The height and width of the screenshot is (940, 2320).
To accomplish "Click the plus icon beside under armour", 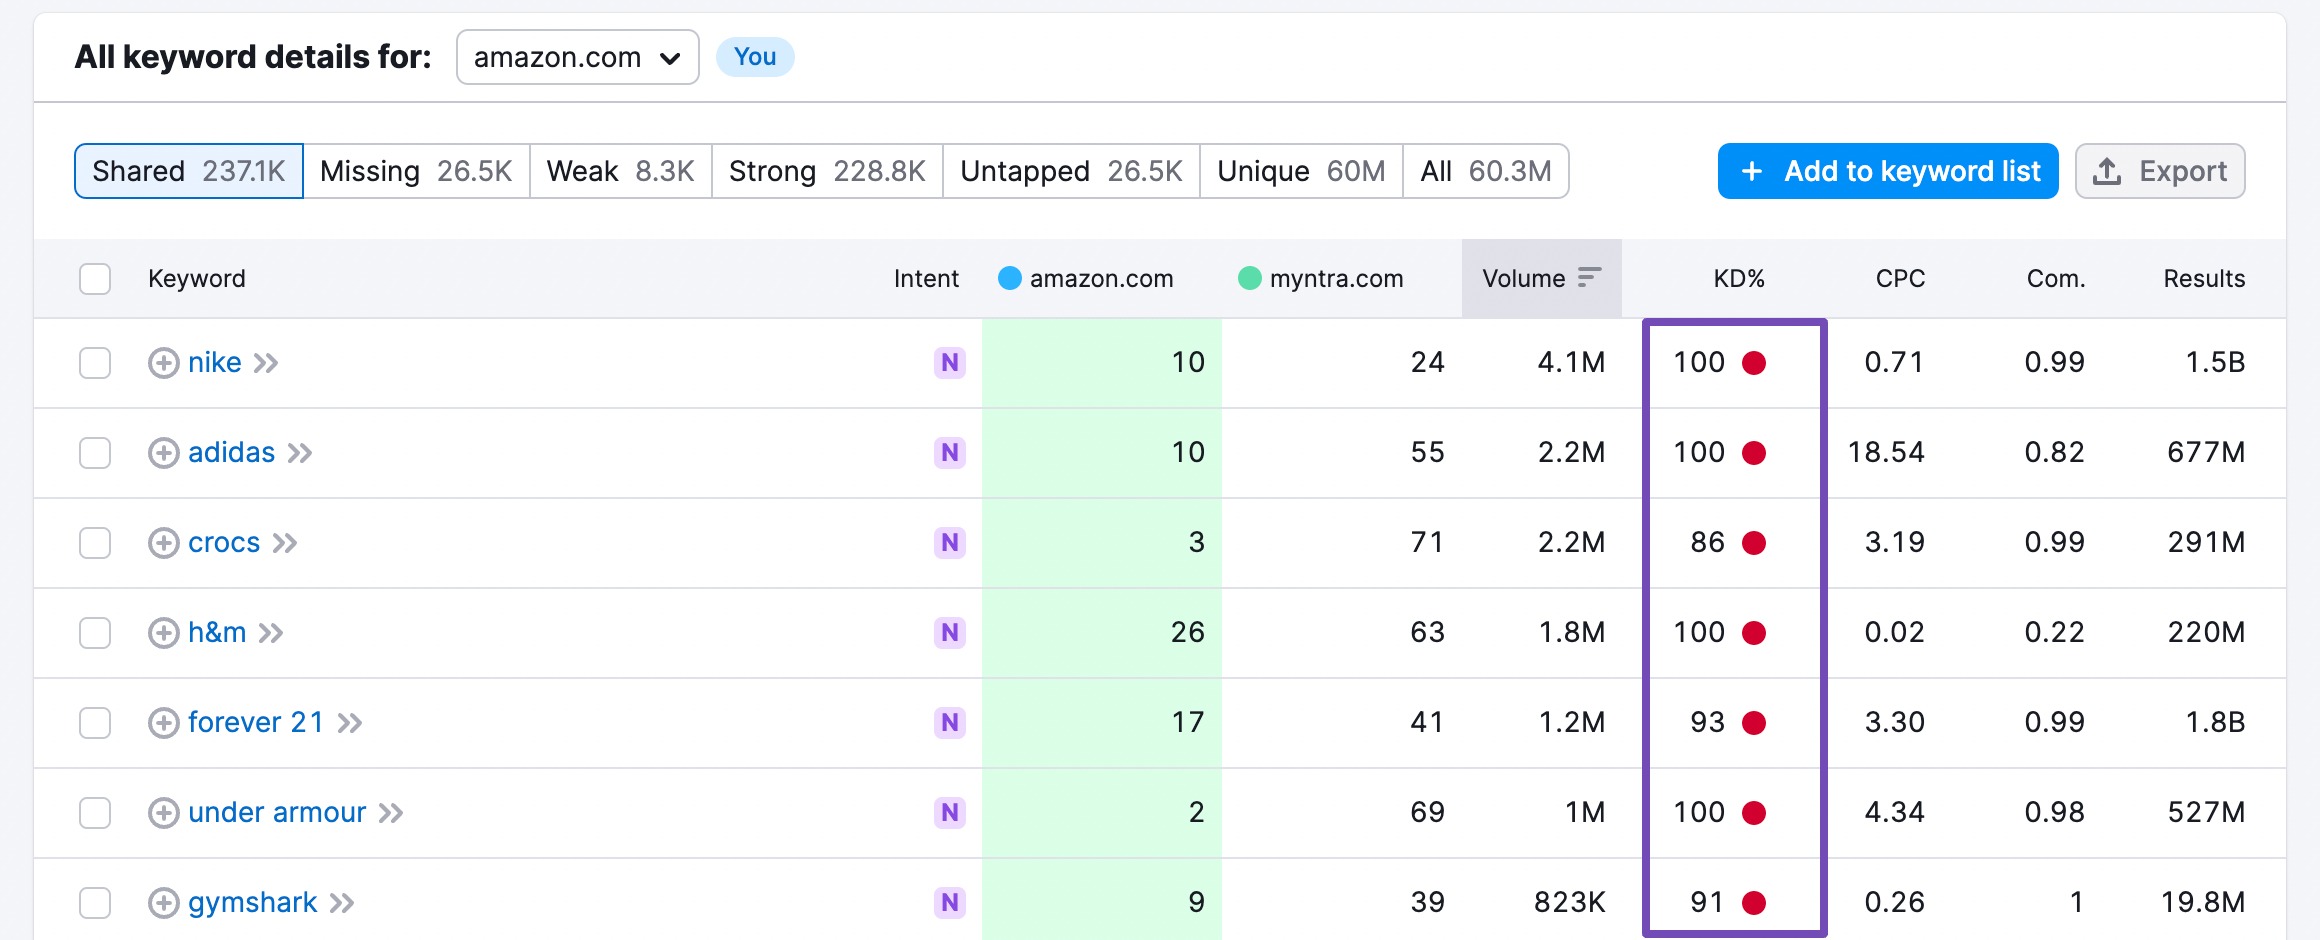I will tap(164, 813).
